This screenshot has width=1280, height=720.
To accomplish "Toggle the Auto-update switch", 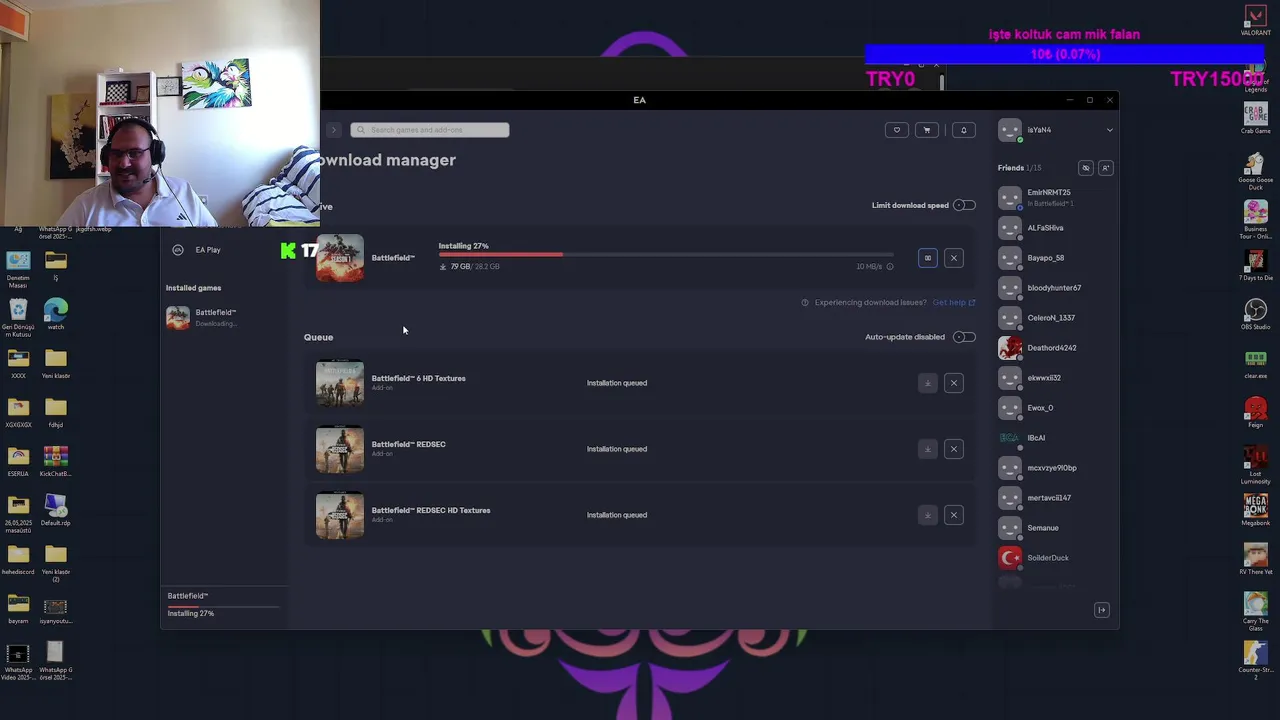I will click(x=964, y=337).
